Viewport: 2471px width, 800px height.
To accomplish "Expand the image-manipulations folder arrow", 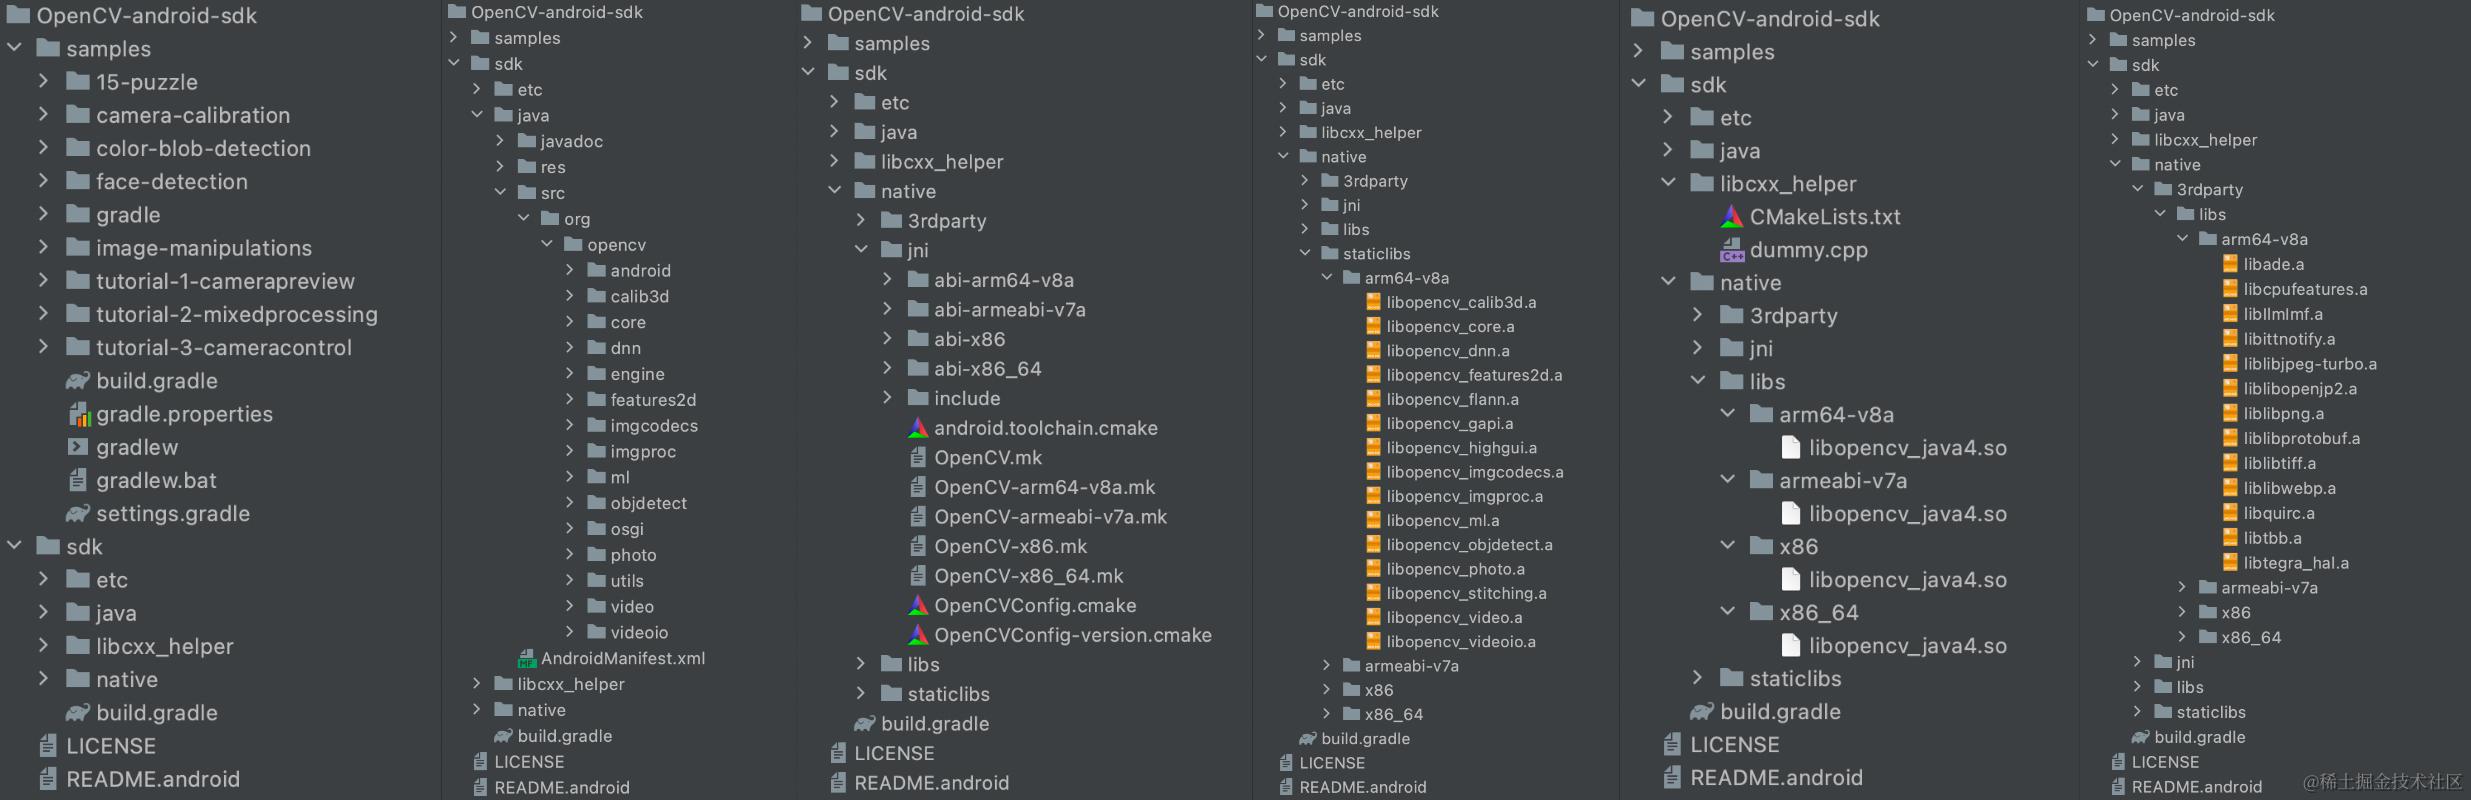I will (43, 248).
